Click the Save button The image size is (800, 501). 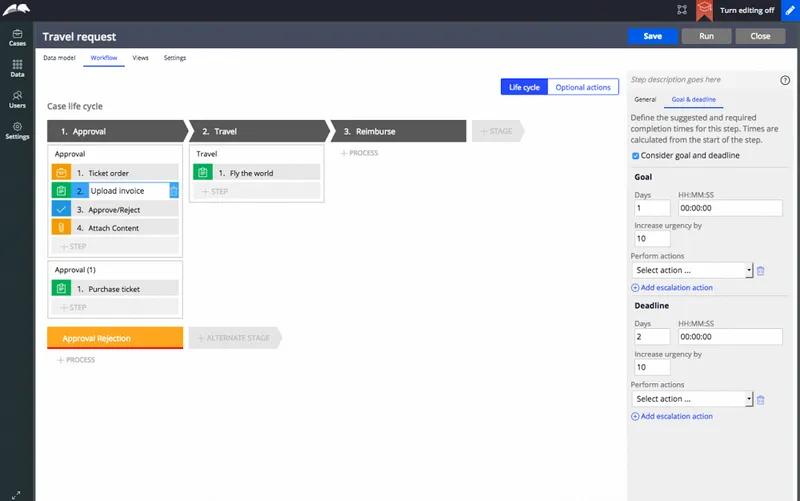[653, 36]
